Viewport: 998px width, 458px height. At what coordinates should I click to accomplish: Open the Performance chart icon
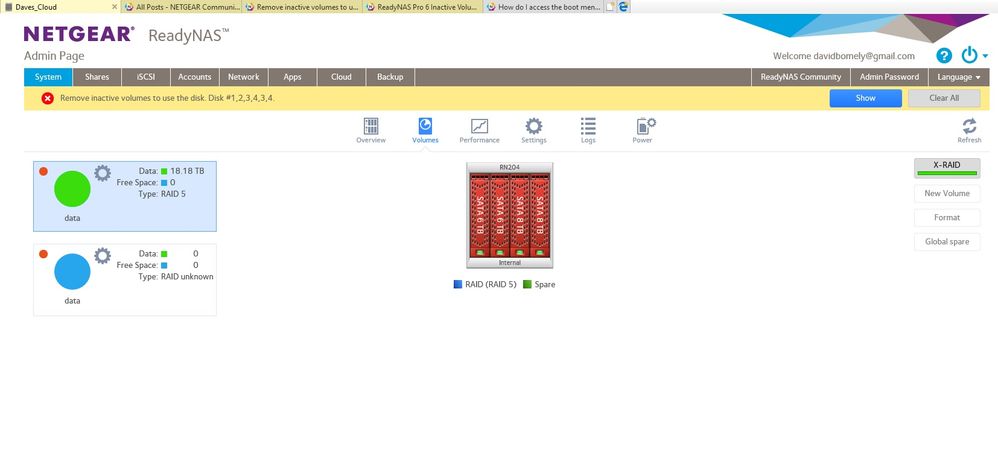[x=479, y=126]
